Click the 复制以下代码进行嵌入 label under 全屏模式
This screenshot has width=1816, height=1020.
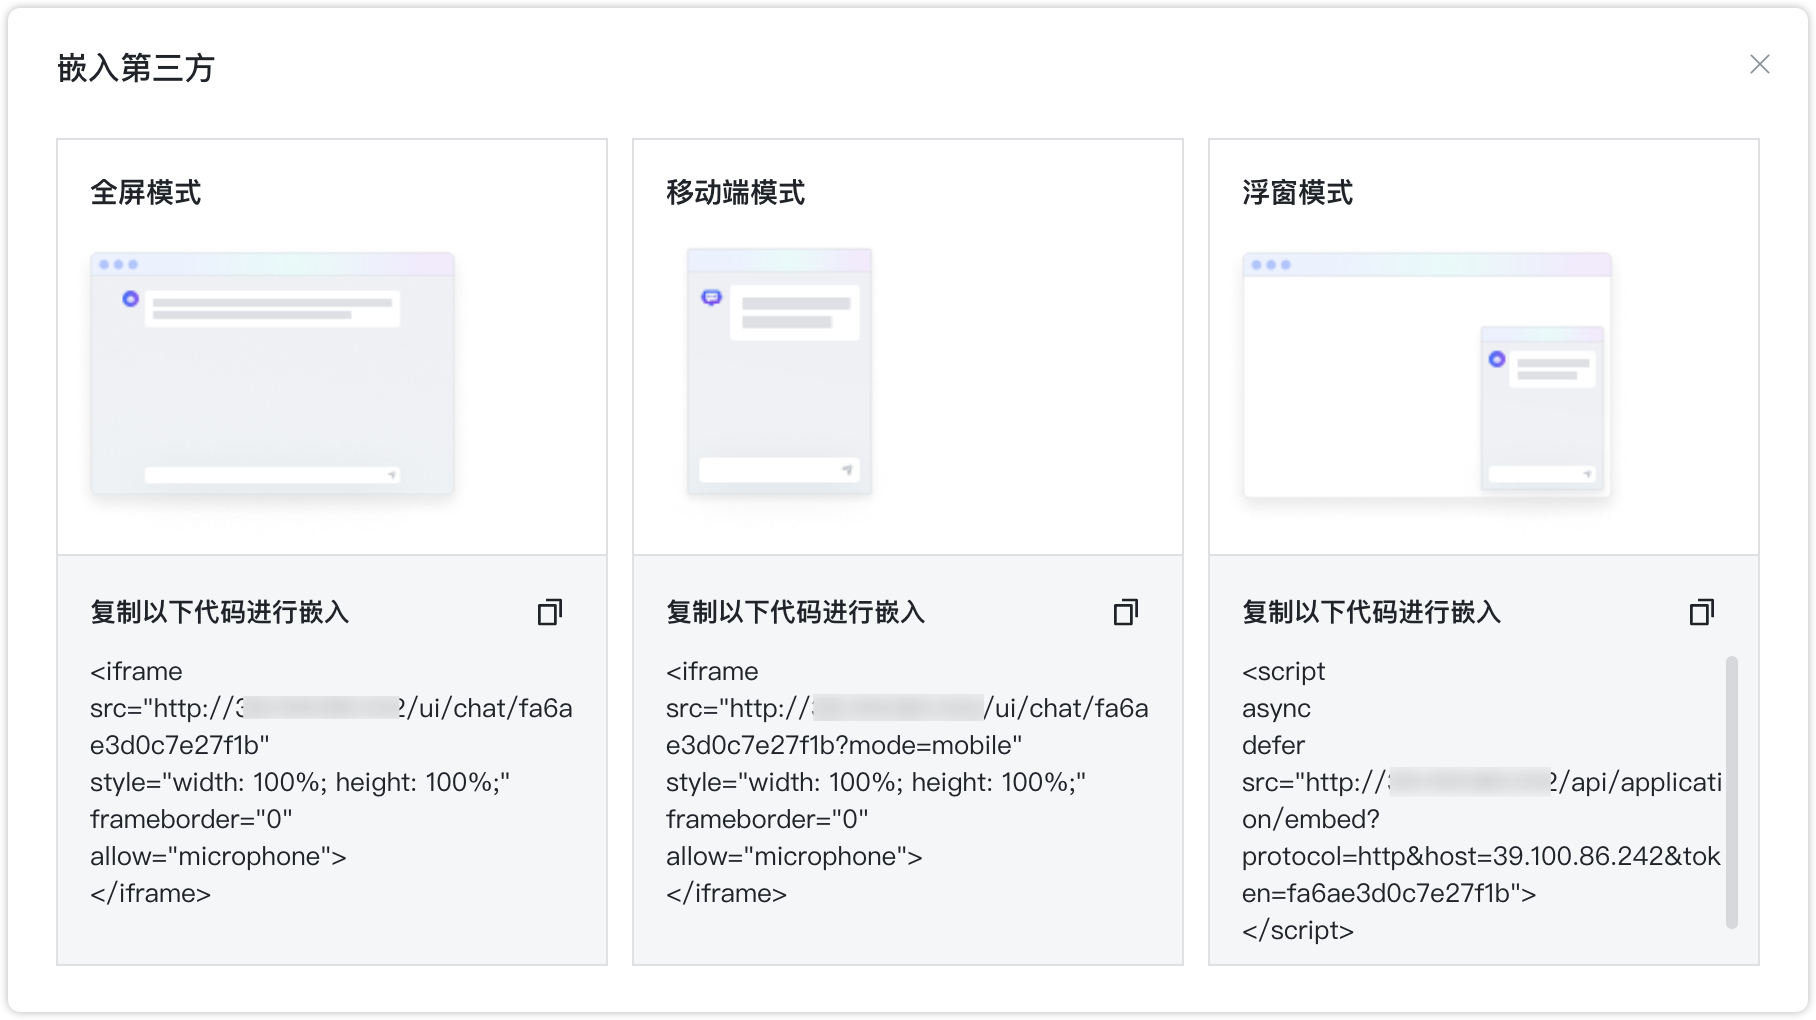[x=221, y=613]
